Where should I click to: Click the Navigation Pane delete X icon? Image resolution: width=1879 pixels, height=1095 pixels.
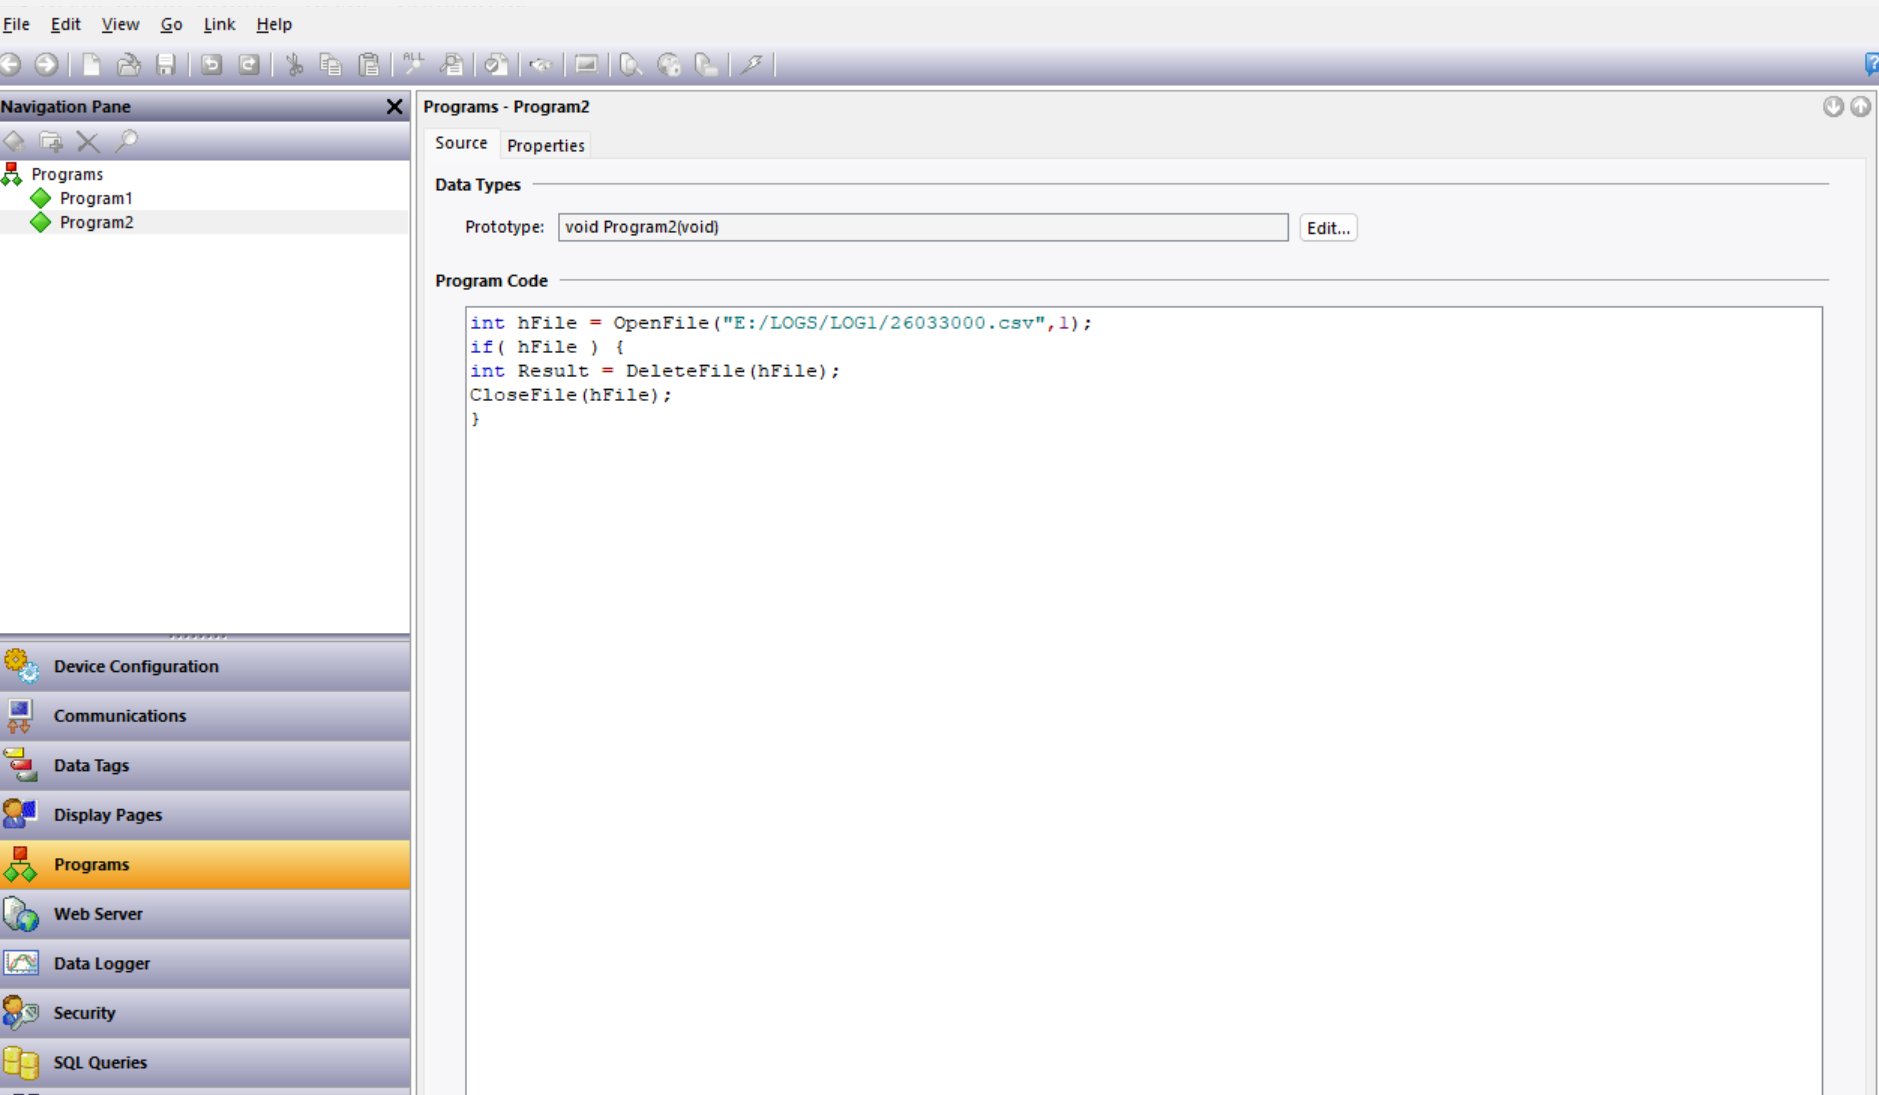coord(88,142)
